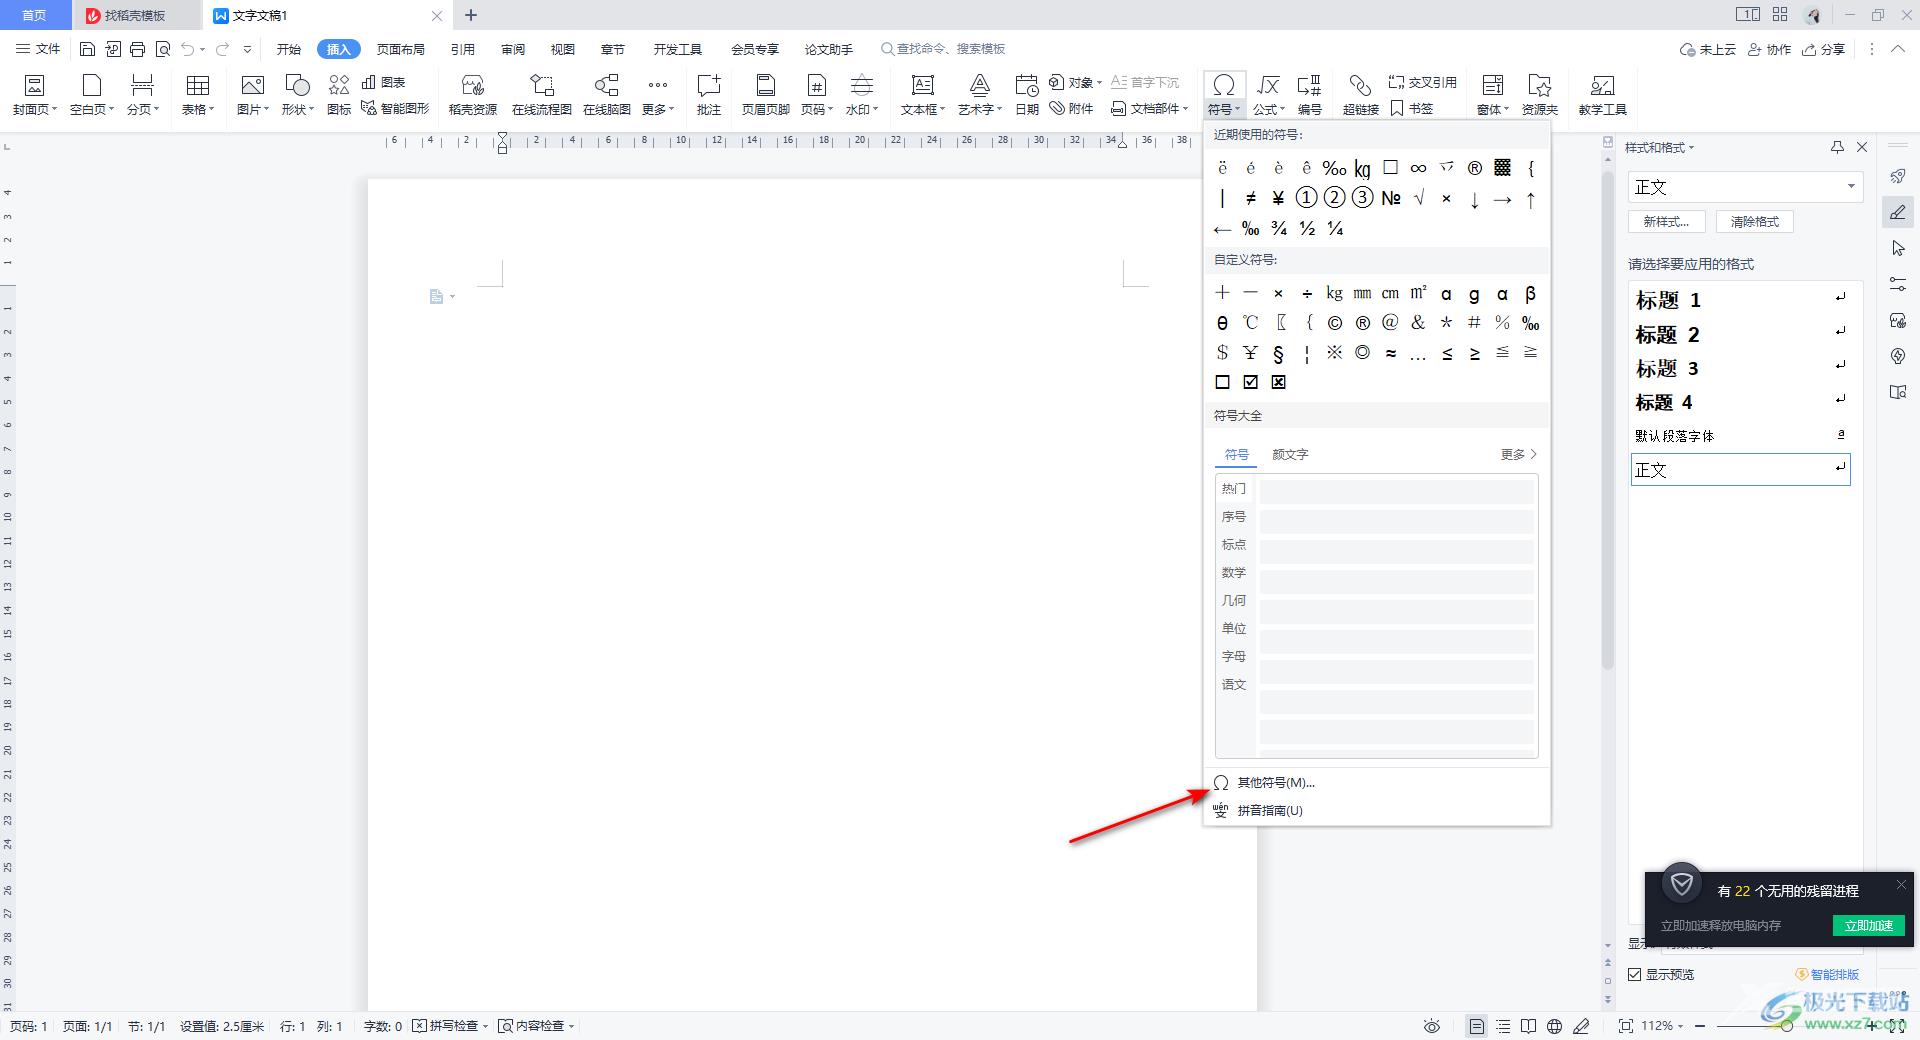Viewport: 1920px width, 1040px height.
Task: Expand the 页码 page number dropdown
Action: pos(816,109)
